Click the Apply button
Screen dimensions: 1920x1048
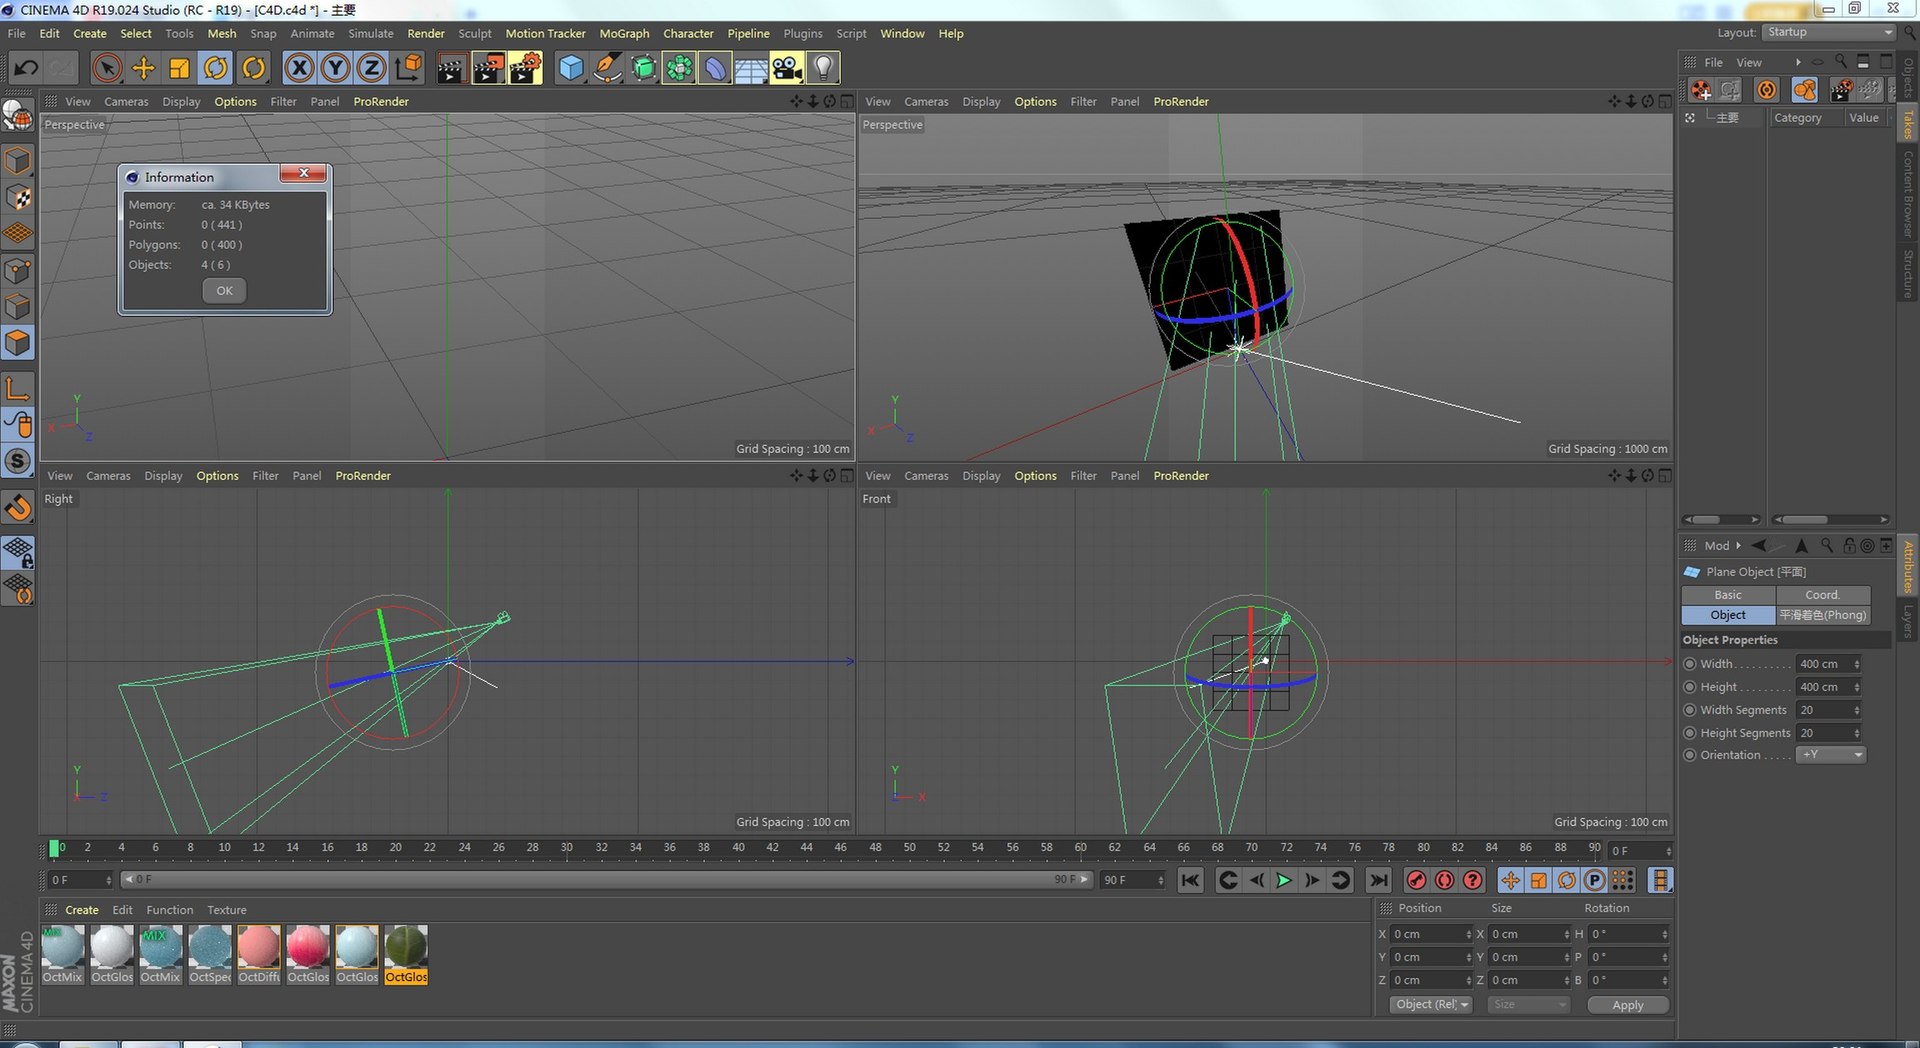point(1628,1005)
